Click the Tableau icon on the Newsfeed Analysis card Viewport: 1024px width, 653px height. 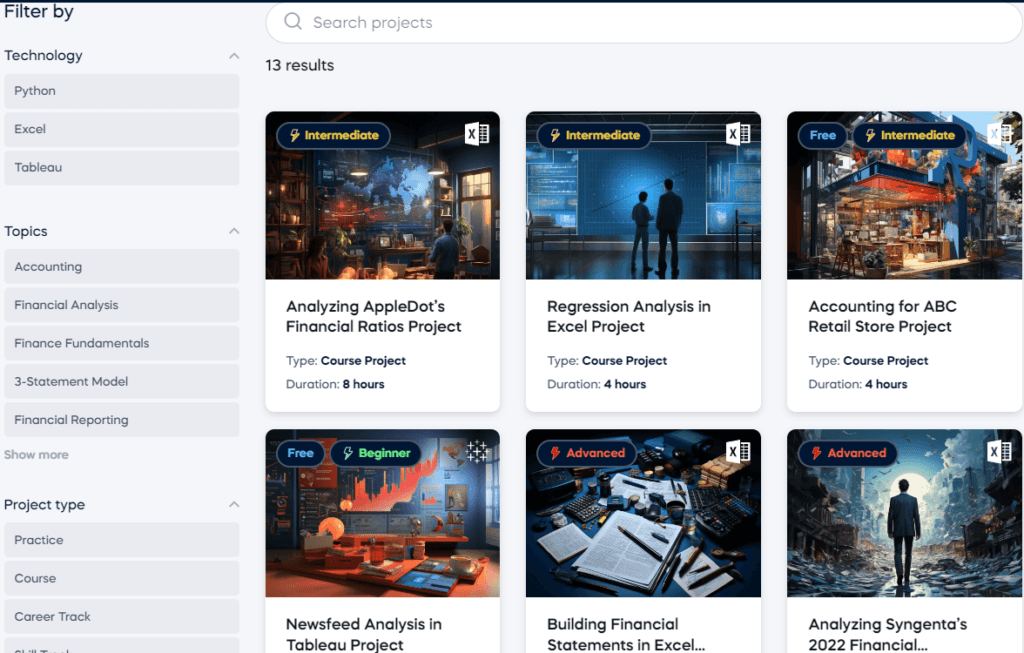[x=477, y=451]
